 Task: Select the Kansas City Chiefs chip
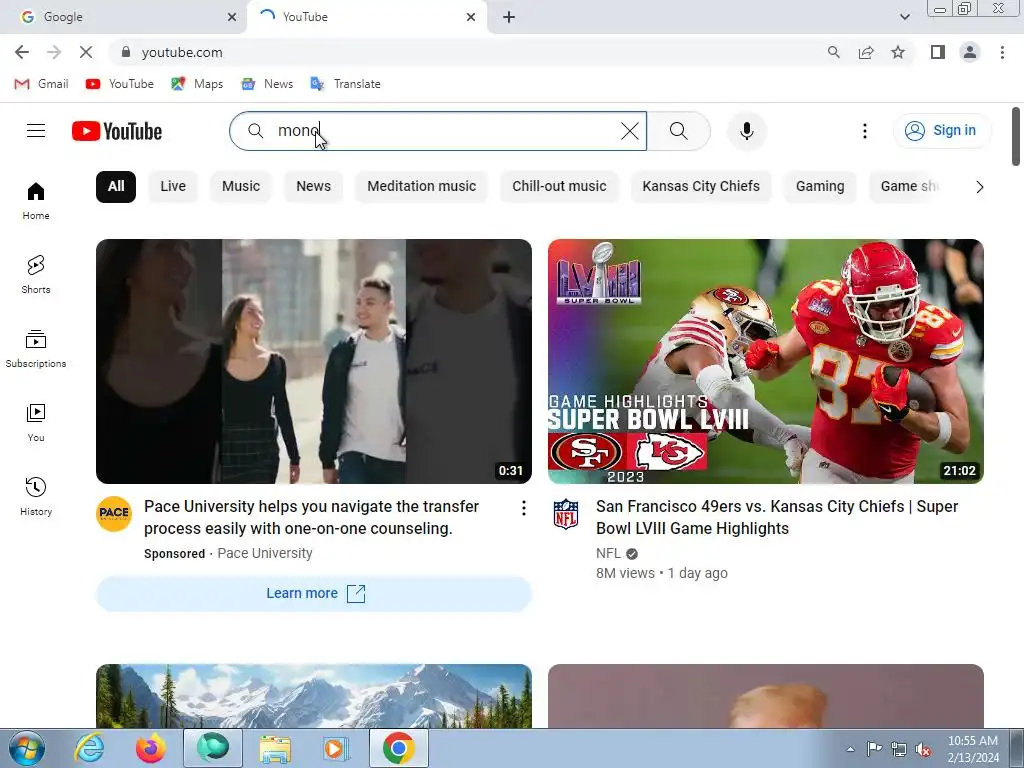701,187
